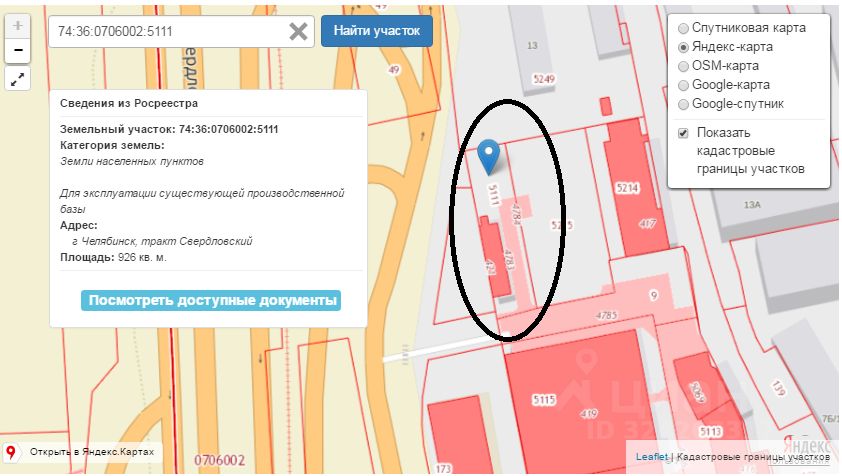The image size is (842, 476).
Task: Click parcel label 5214 on map
Action: click(x=627, y=188)
